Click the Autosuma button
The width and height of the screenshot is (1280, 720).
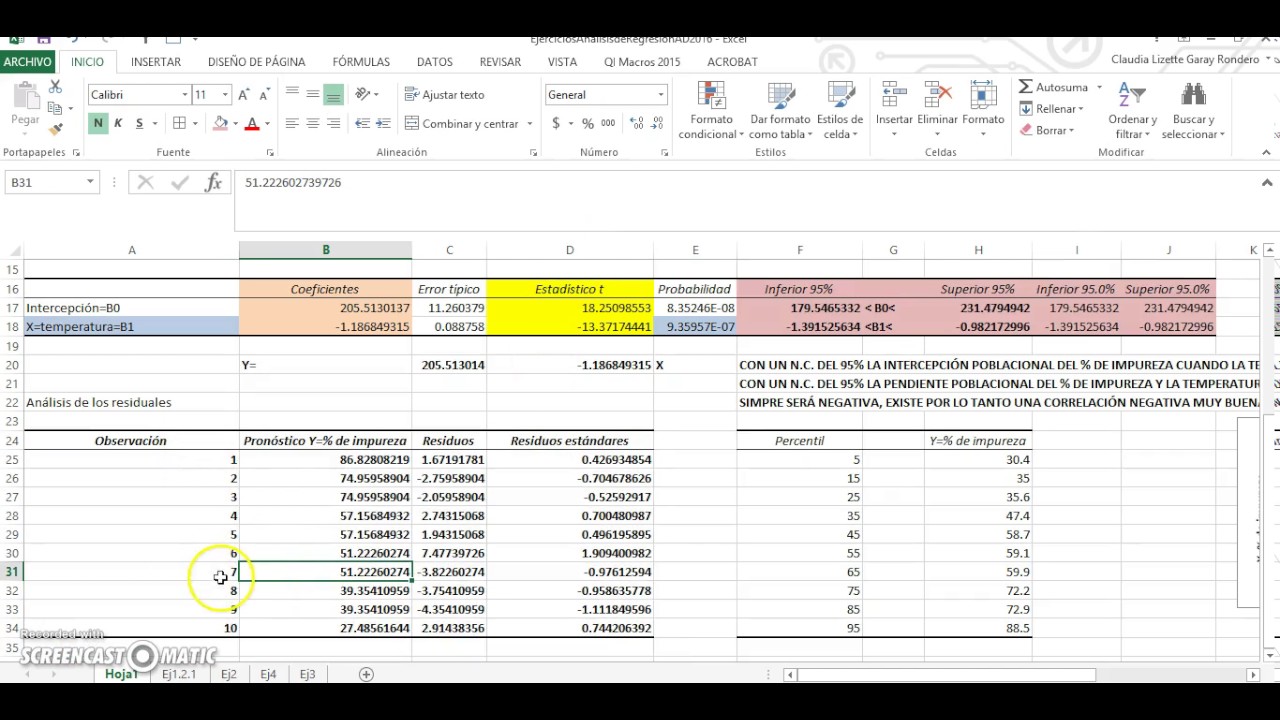click(x=1053, y=87)
